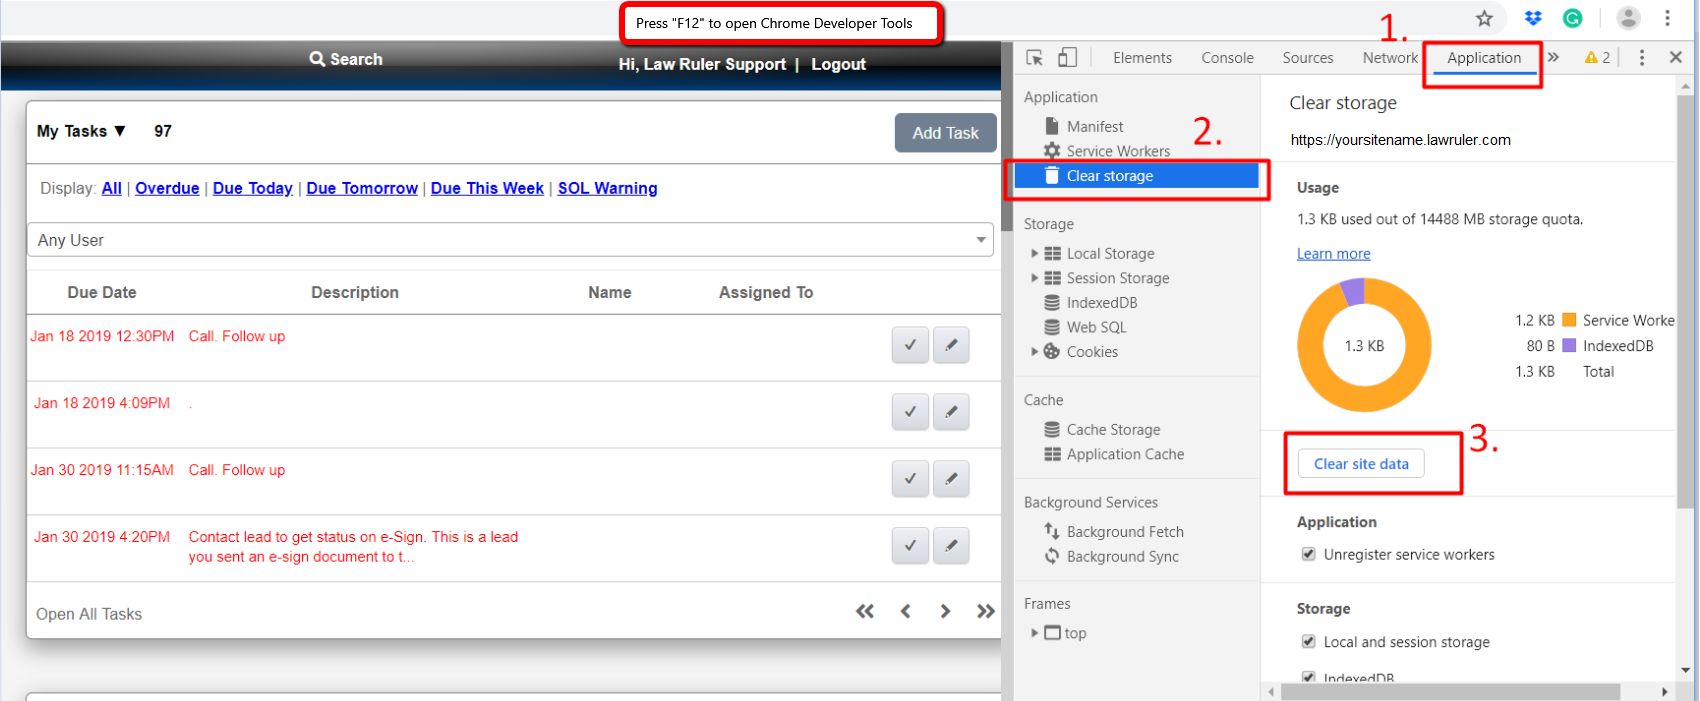The height and width of the screenshot is (701, 1700).
Task: Click DevTools horizontal scrollbar at bottom
Action: pos(1451,692)
